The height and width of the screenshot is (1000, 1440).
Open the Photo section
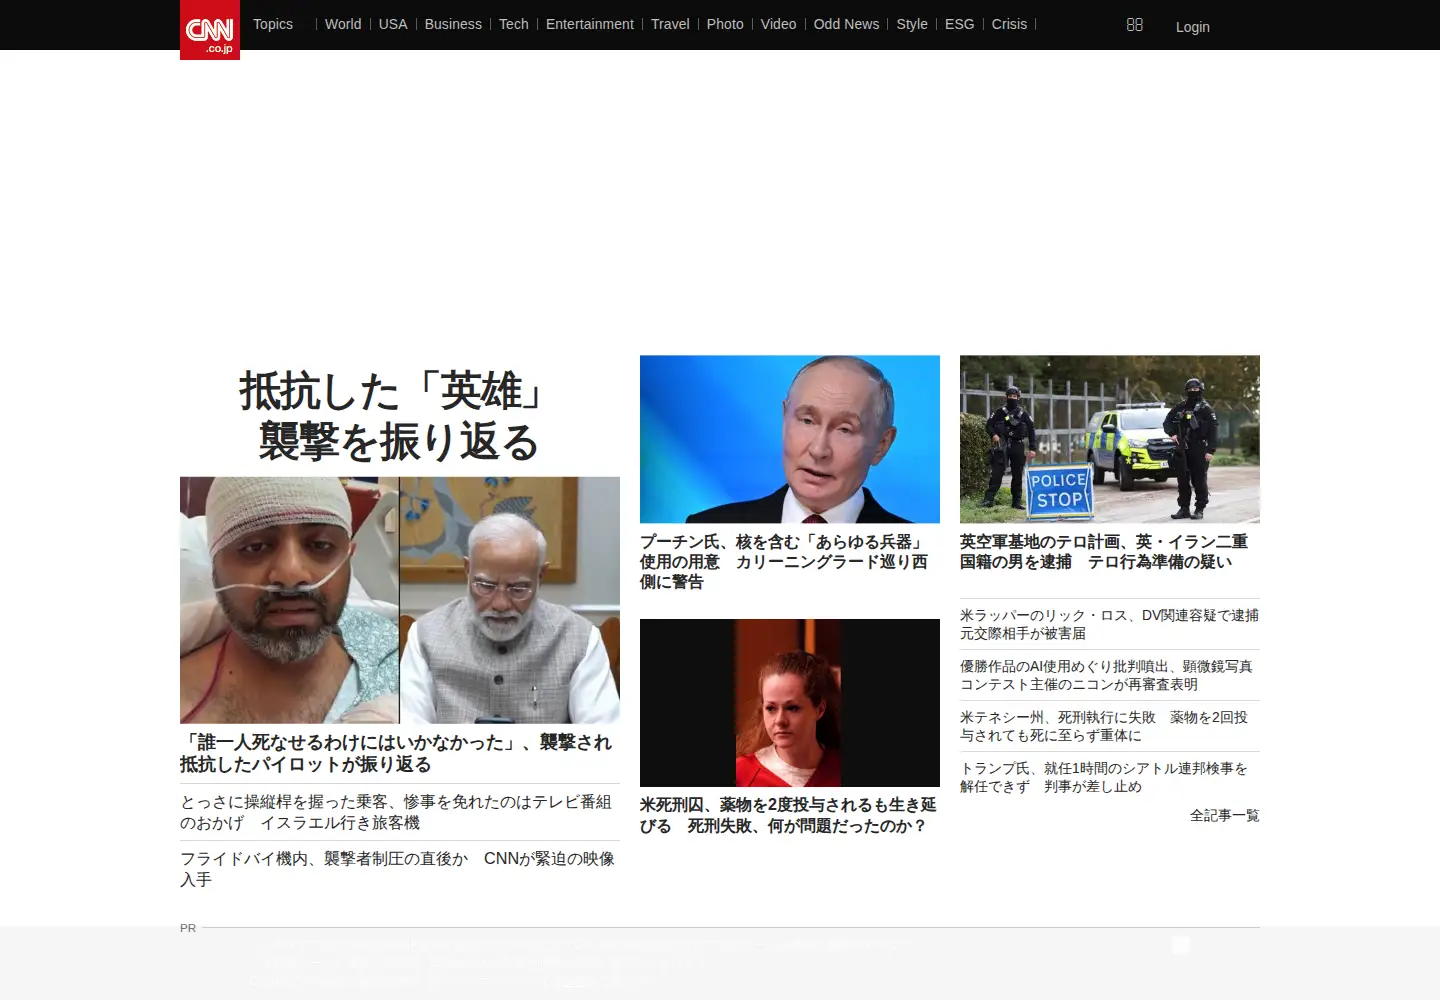[725, 24]
